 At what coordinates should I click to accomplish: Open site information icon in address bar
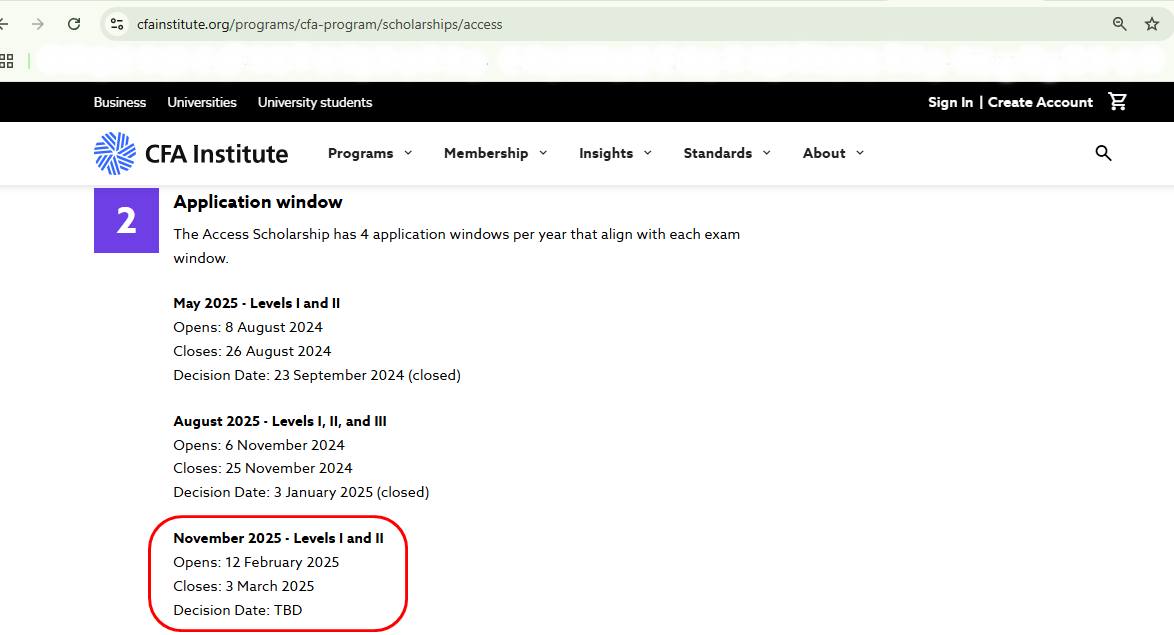coord(117,24)
